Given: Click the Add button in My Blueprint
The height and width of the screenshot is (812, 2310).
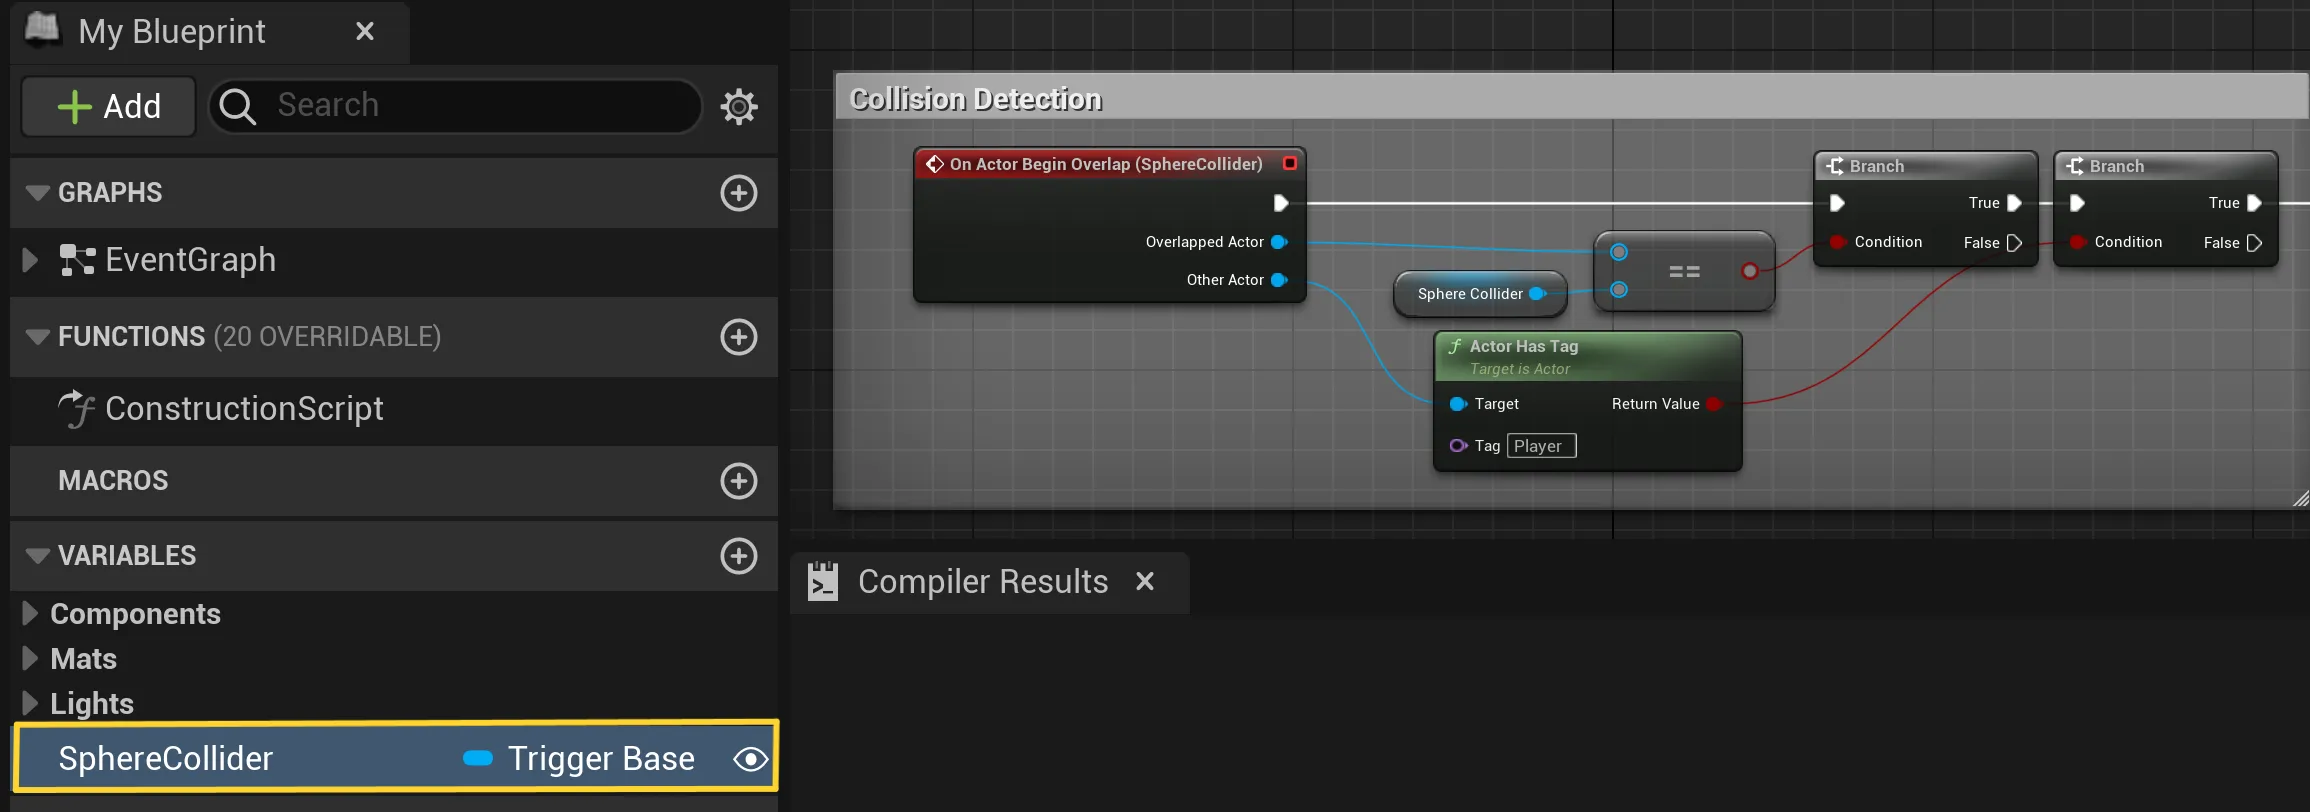Looking at the screenshot, I should pyautogui.click(x=109, y=106).
